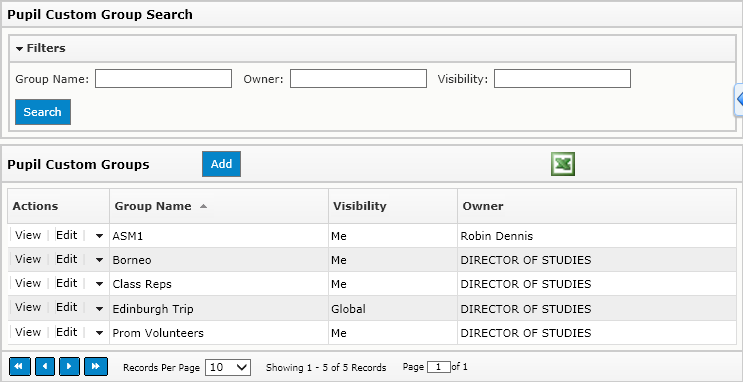743x382 pixels.
Task: Go to last page of records
Action: click(96, 367)
